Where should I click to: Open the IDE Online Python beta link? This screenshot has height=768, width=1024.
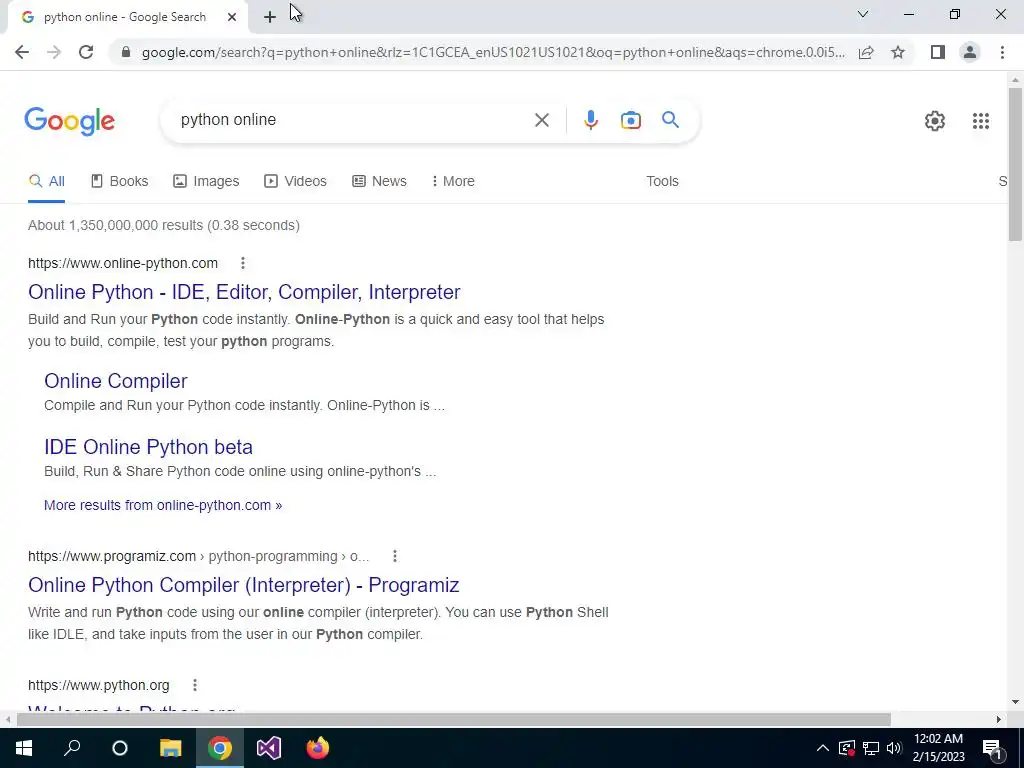pos(148,447)
